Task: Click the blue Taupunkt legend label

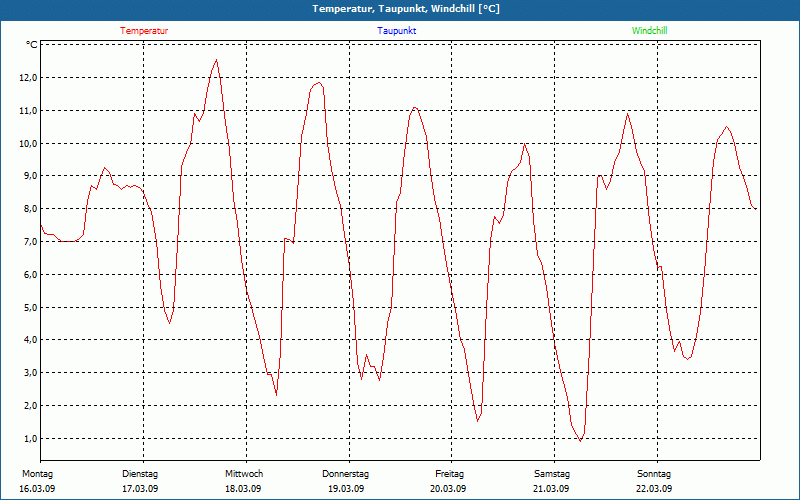Action: pyautogui.click(x=397, y=31)
